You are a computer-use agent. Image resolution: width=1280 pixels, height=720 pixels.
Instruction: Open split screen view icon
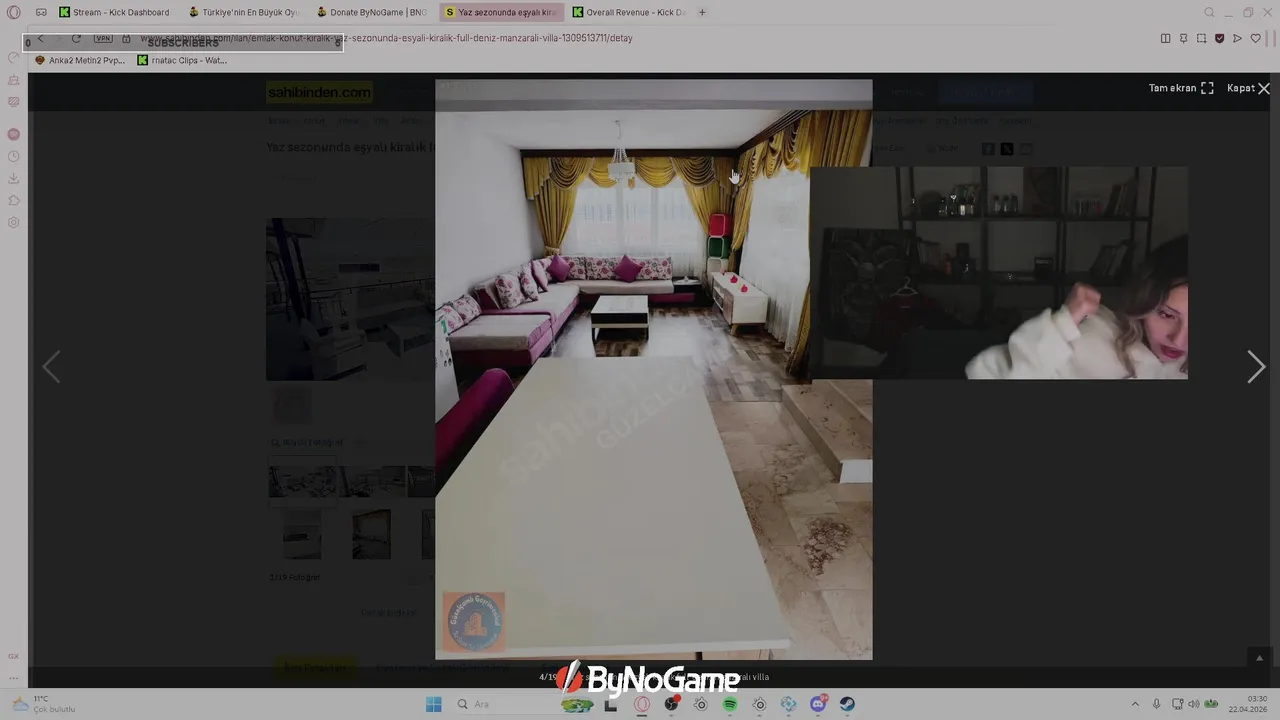pos(1165,38)
